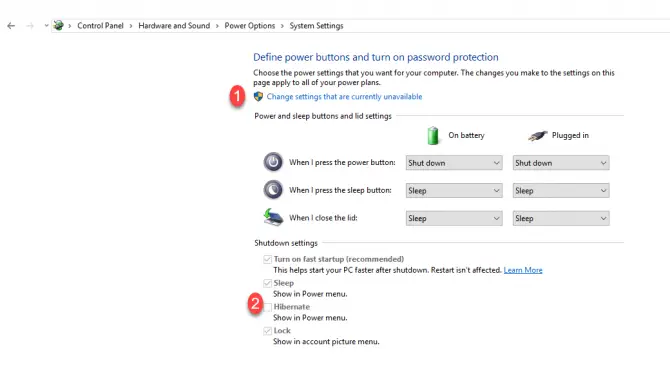Open power button On battery dropdown

point(454,163)
